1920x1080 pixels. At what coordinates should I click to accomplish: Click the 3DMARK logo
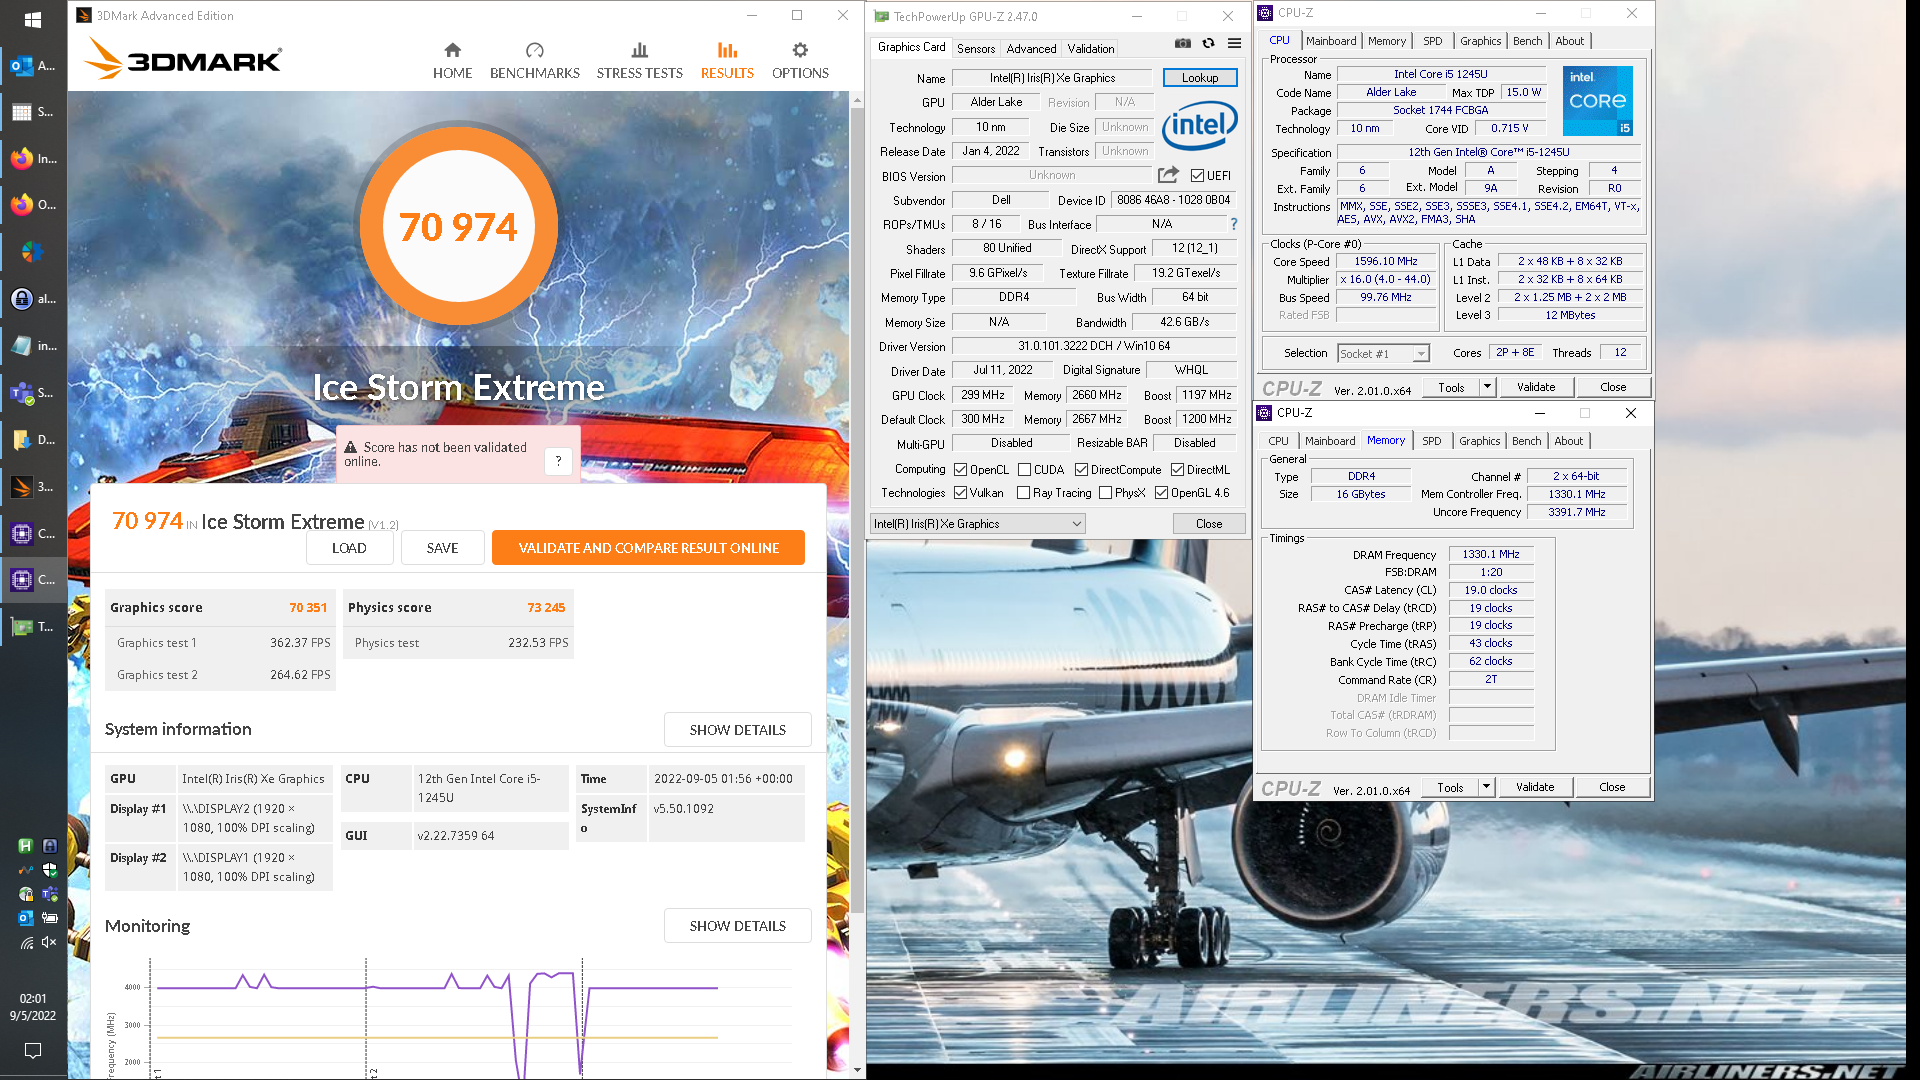point(183,59)
